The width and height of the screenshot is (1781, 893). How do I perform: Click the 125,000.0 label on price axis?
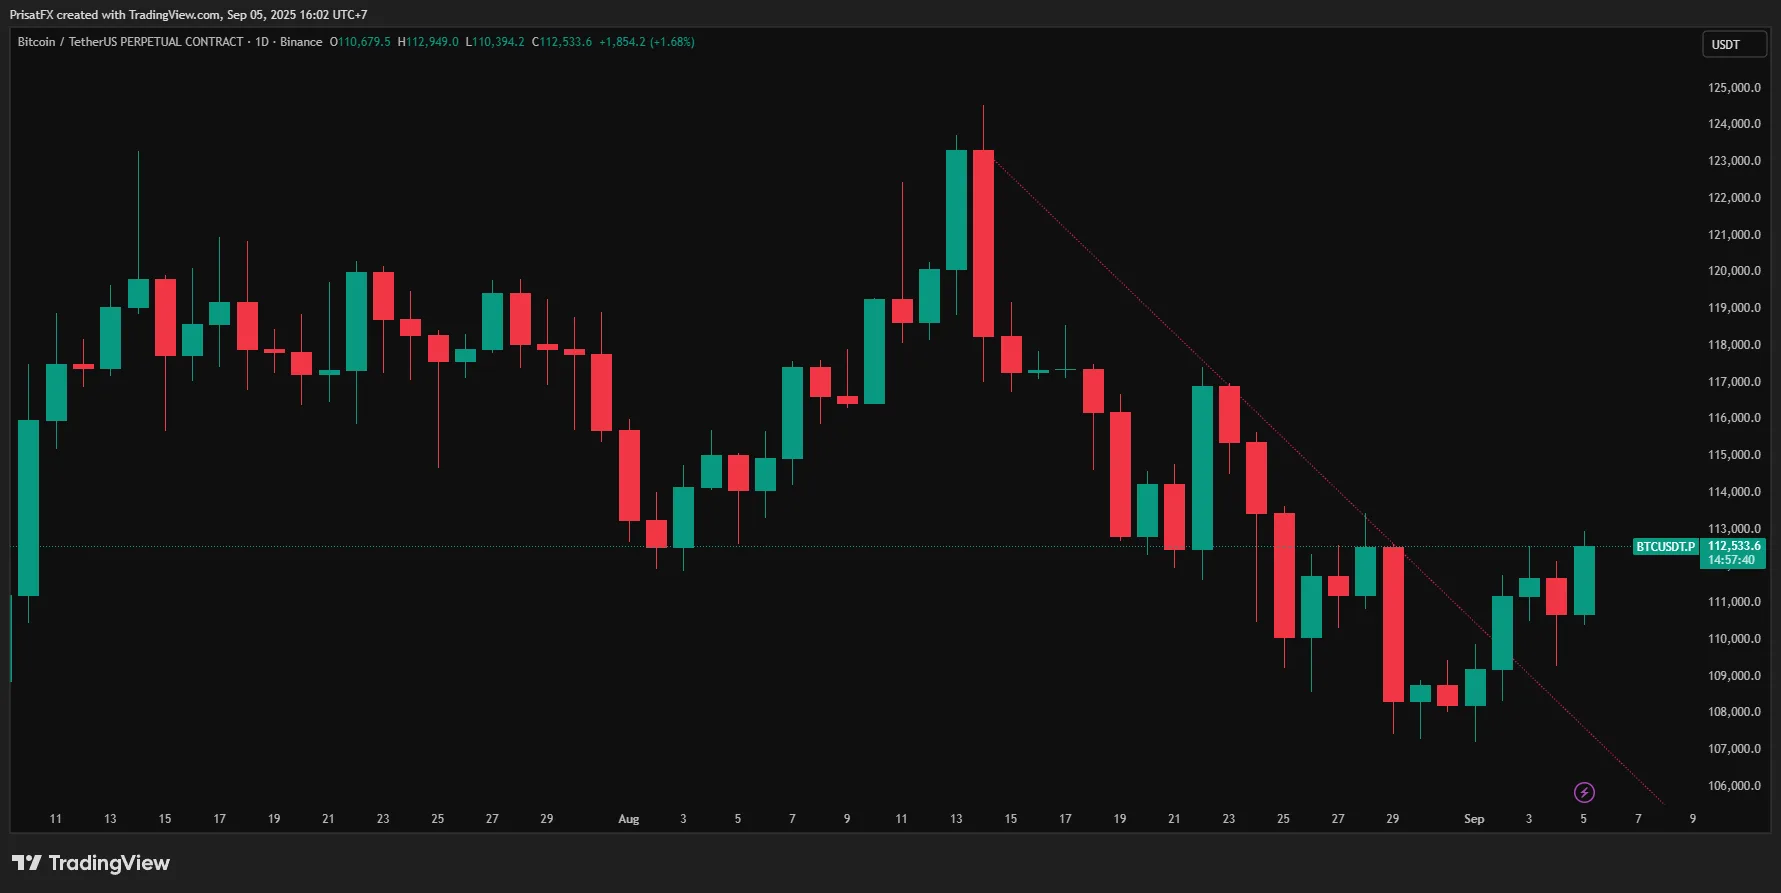pos(1734,88)
